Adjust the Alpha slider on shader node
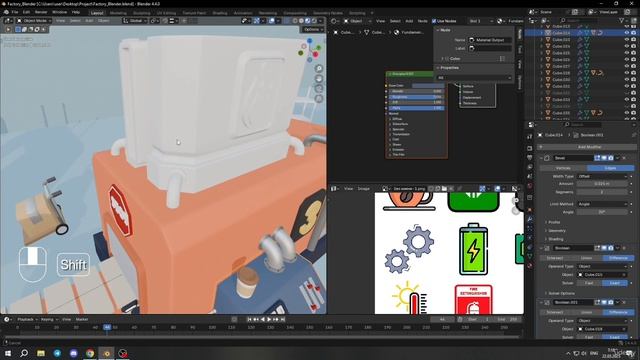This screenshot has height=360, width=640. coord(416,108)
